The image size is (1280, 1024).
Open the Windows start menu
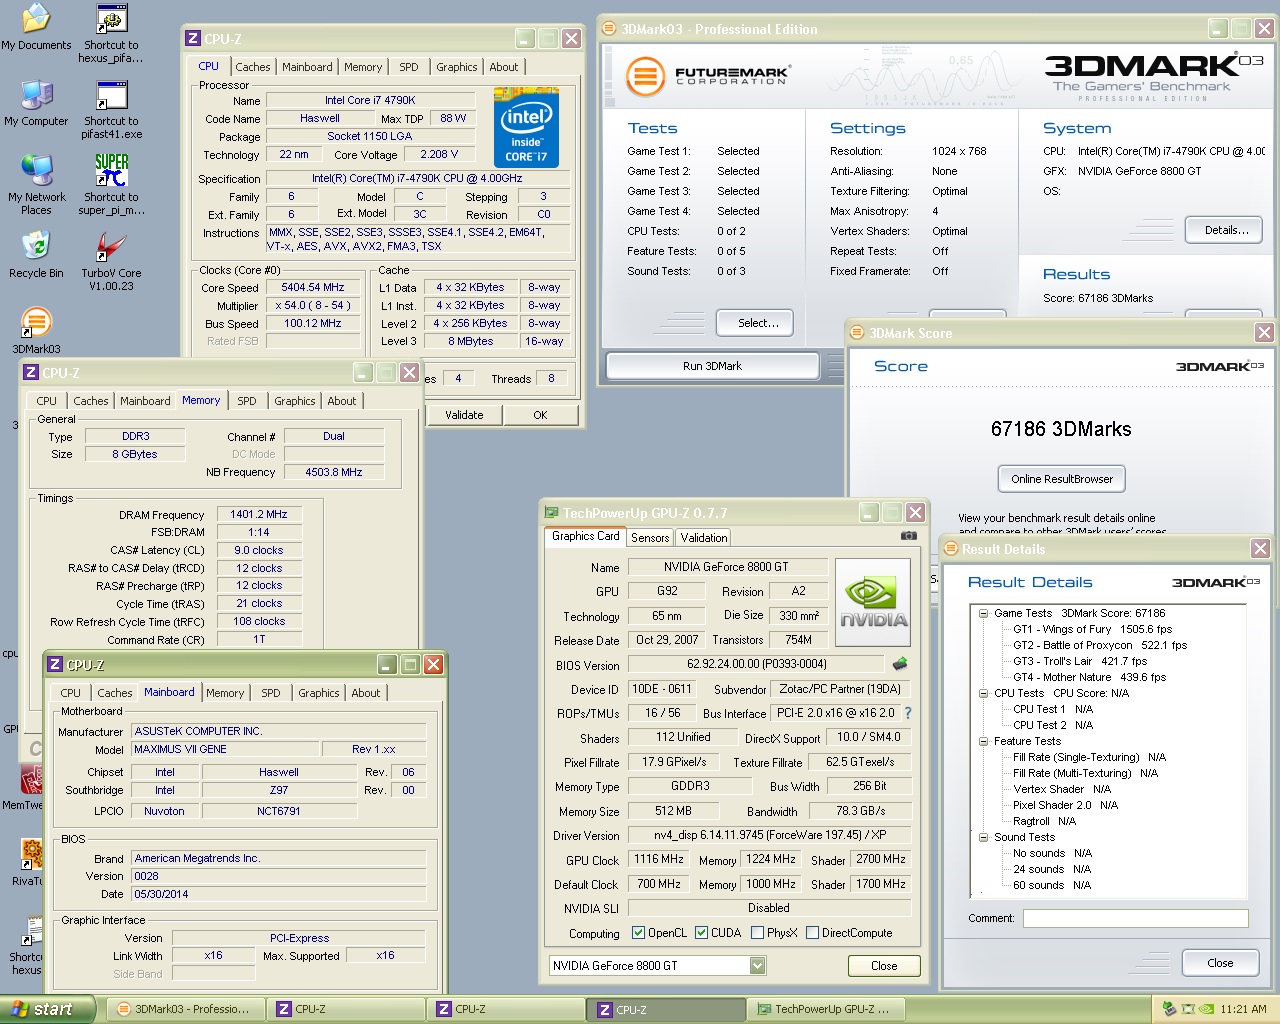48,1009
